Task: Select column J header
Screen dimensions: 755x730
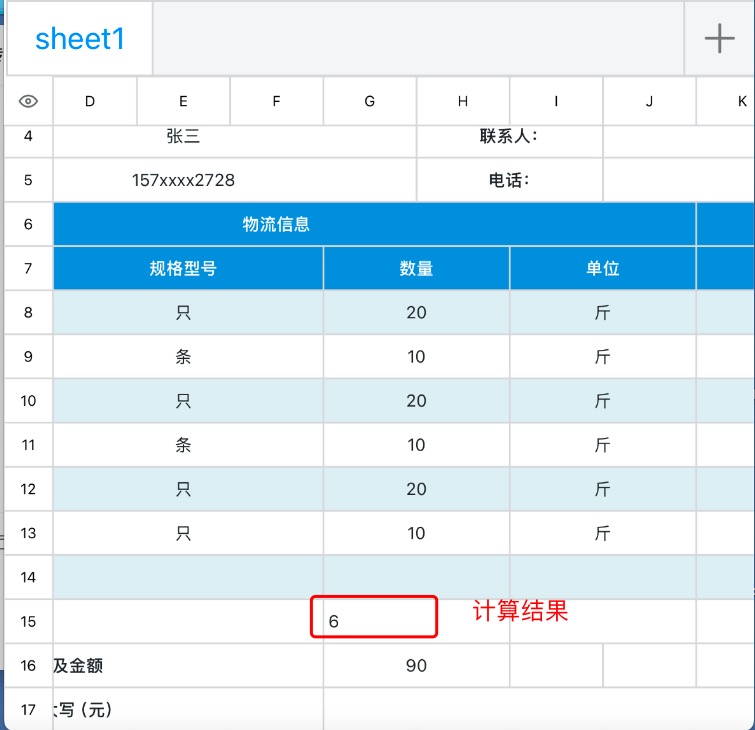Action: [x=650, y=101]
